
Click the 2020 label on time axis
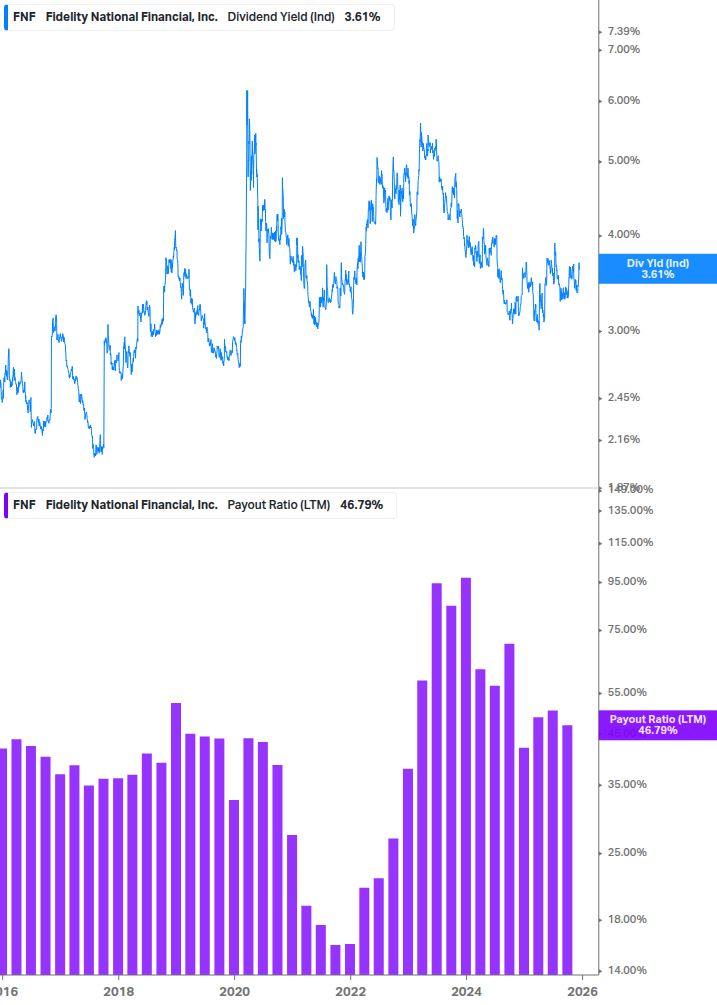point(235,992)
